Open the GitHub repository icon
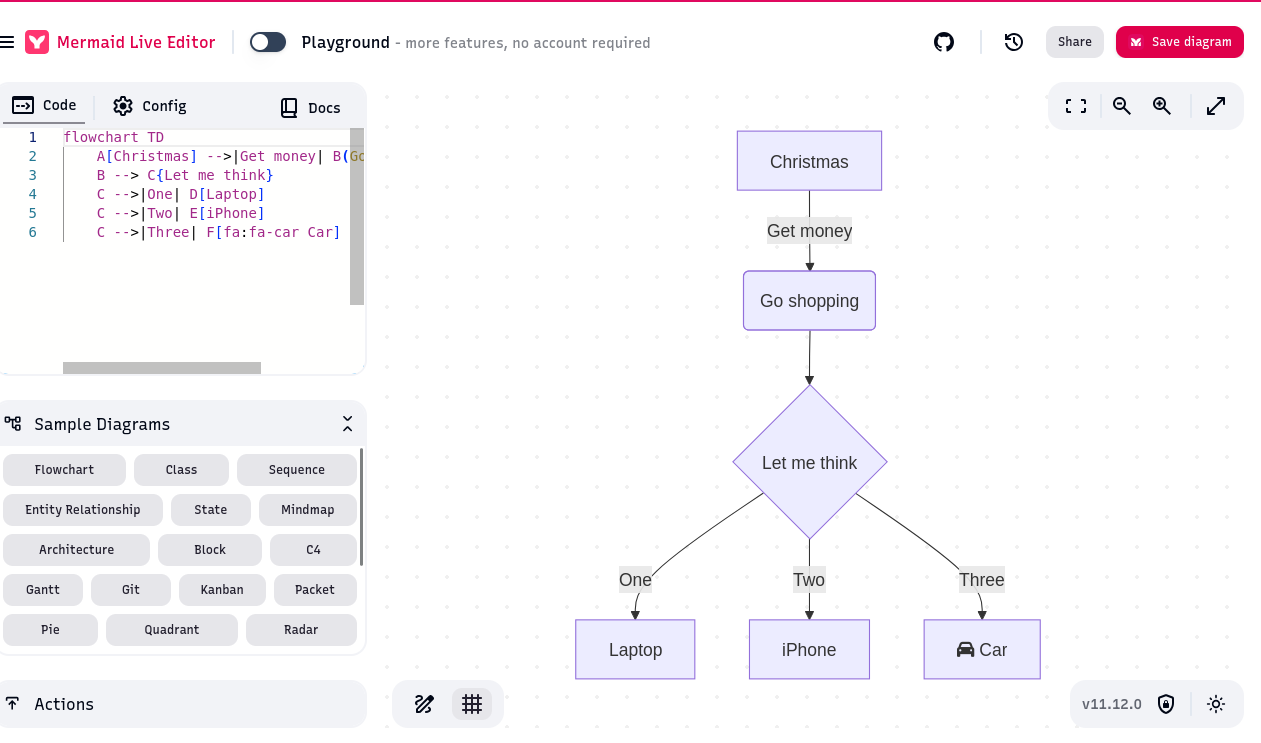This screenshot has height=743, width=1261. [x=943, y=42]
